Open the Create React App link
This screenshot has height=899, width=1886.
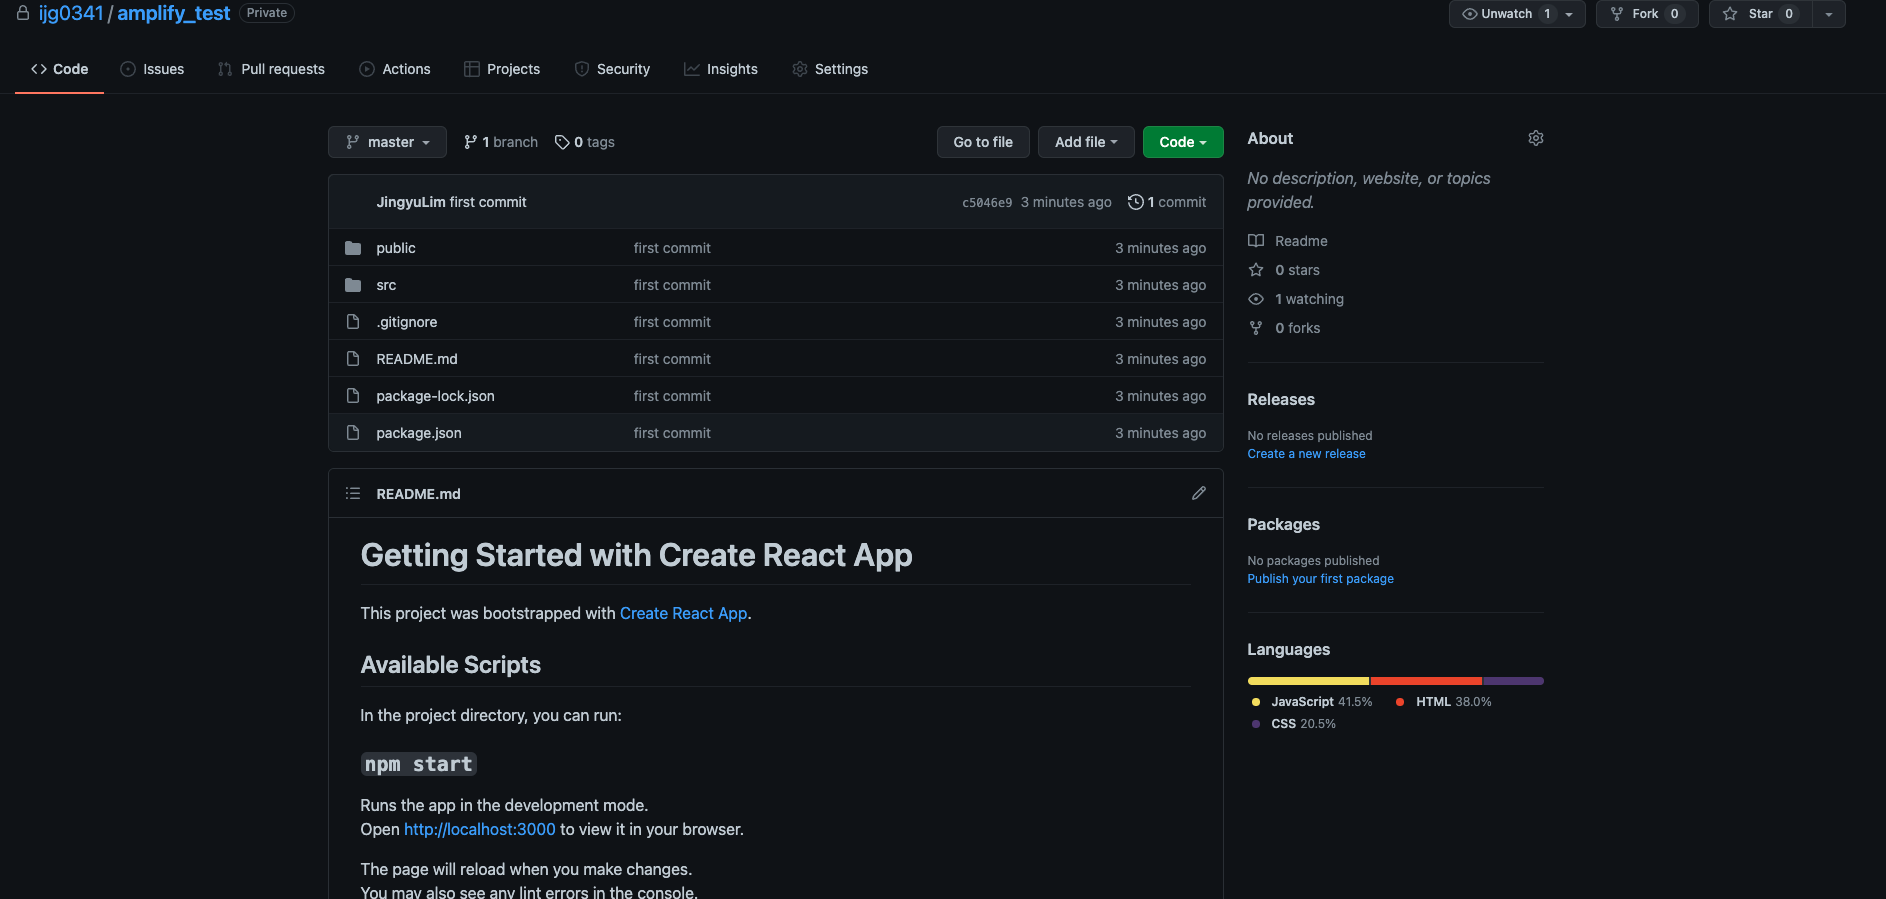coord(684,613)
